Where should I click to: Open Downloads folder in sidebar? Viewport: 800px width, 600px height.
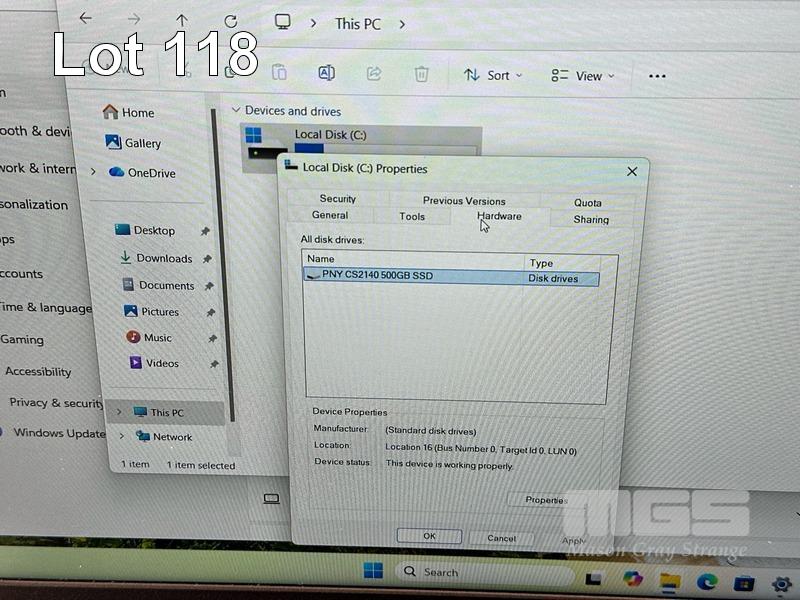[x=164, y=258]
